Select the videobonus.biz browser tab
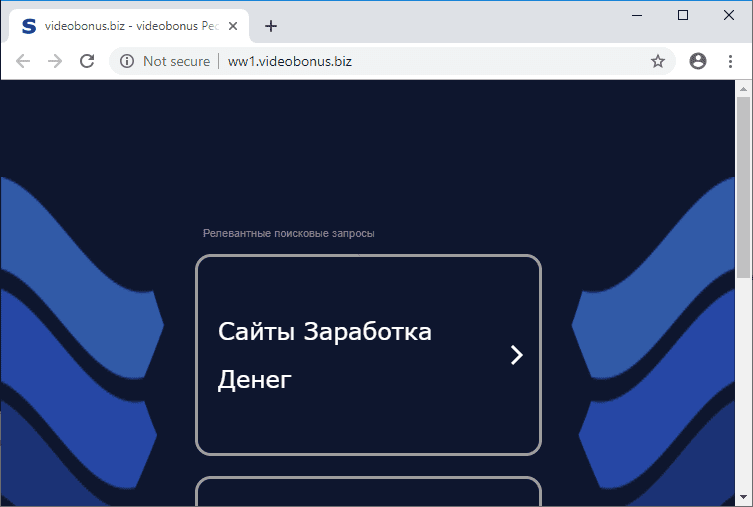The image size is (753, 507). (129, 26)
